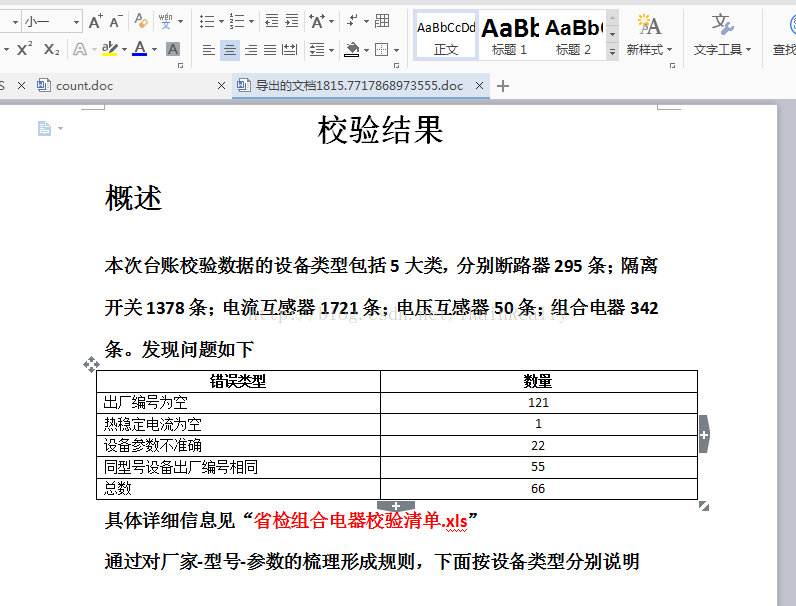This screenshot has height=606, width=796.
Task: Apply paragraph shading fill bucket
Action: pos(351,50)
